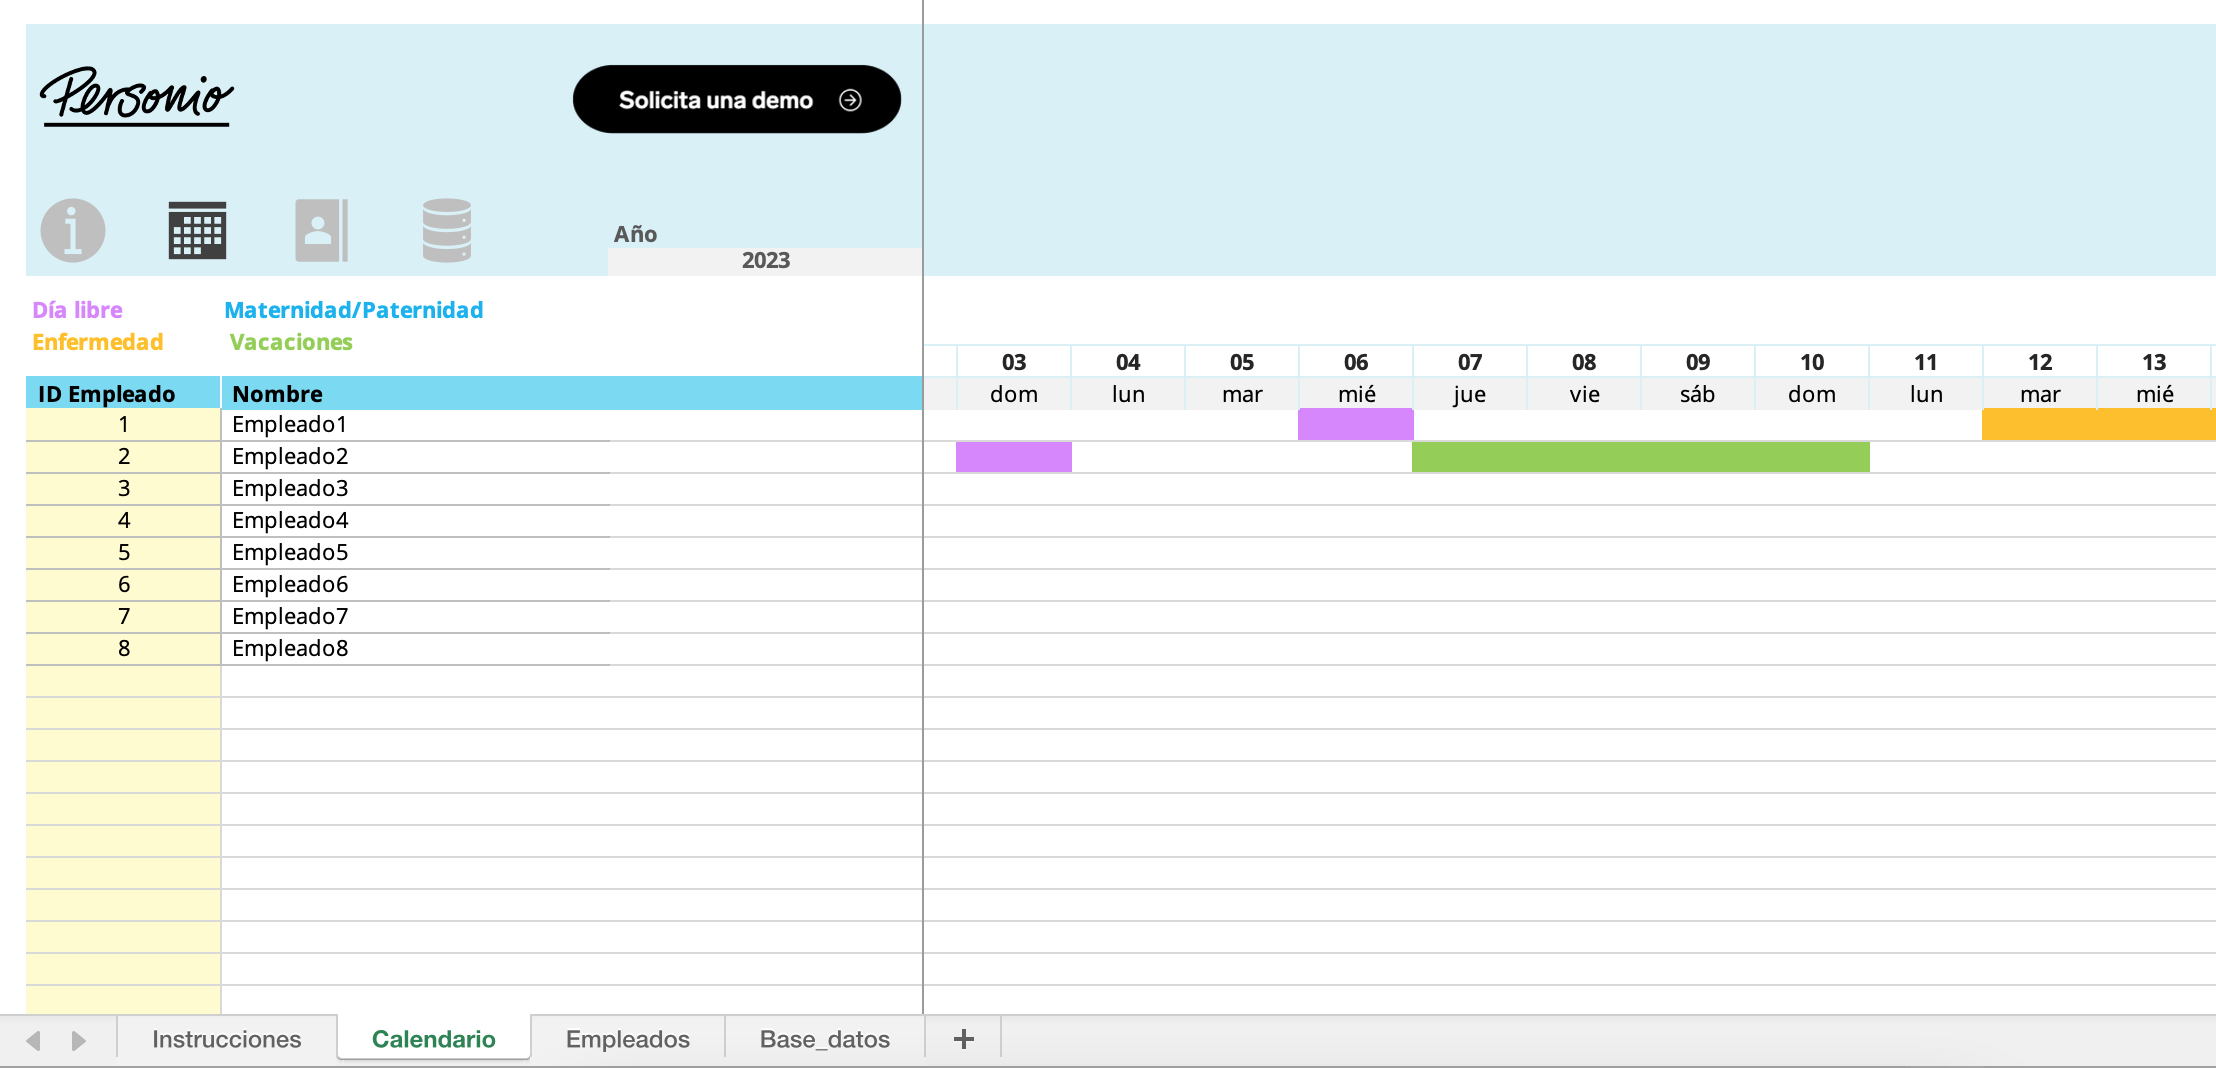Viewport: 2216px width, 1068px height.
Task: Click the Día libre legend label
Action: [77, 310]
